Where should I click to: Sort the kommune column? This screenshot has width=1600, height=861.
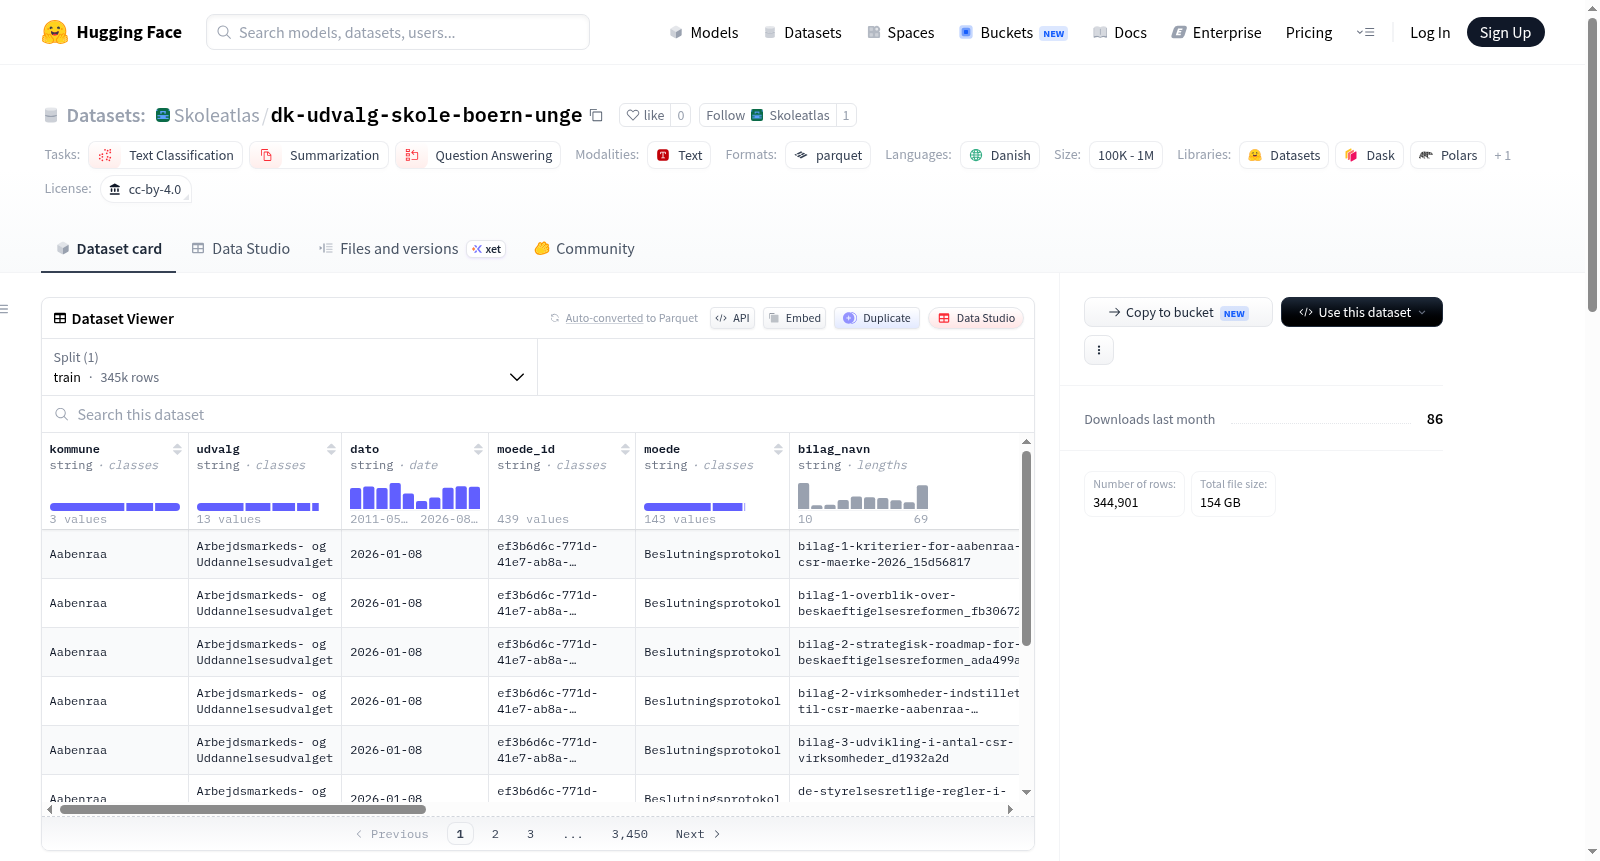(x=177, y=449)
